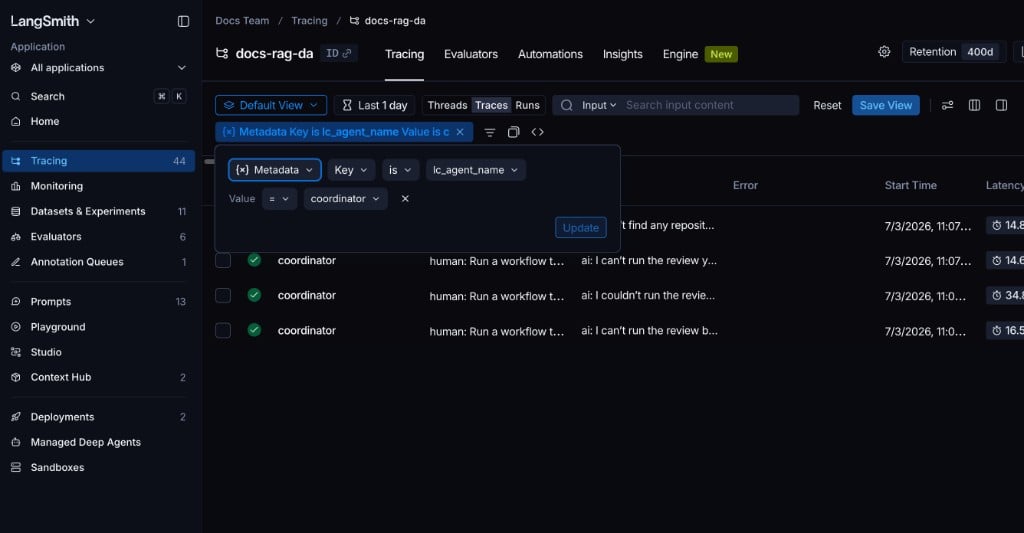Select the Runs view toggle
Image resolution: width=1024 pixels, height=533 pixels.
527,105
